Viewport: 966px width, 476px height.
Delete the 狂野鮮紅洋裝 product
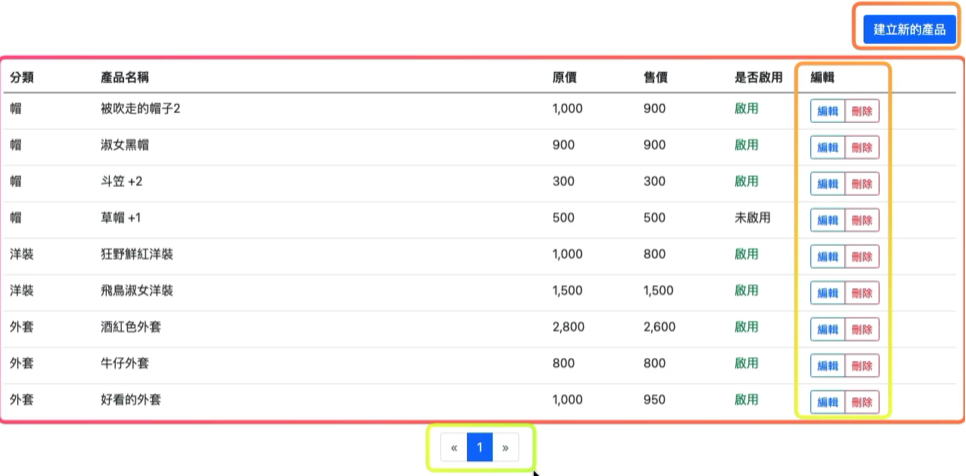[862, 257]
